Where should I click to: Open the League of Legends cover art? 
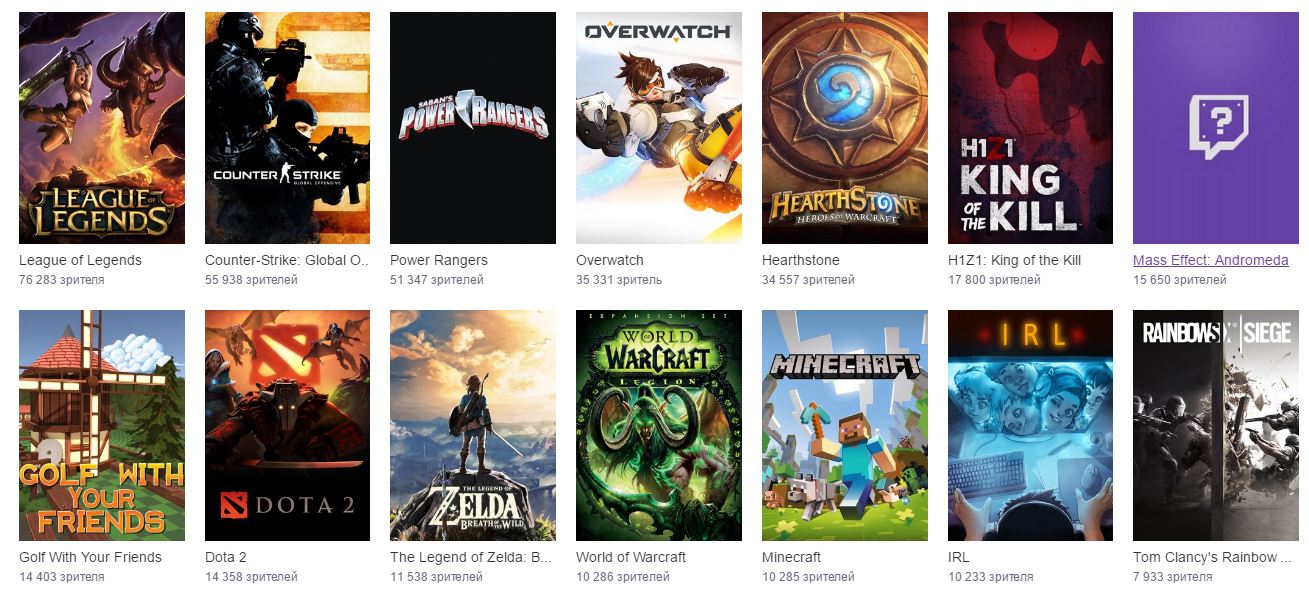[x=102, y=128]
